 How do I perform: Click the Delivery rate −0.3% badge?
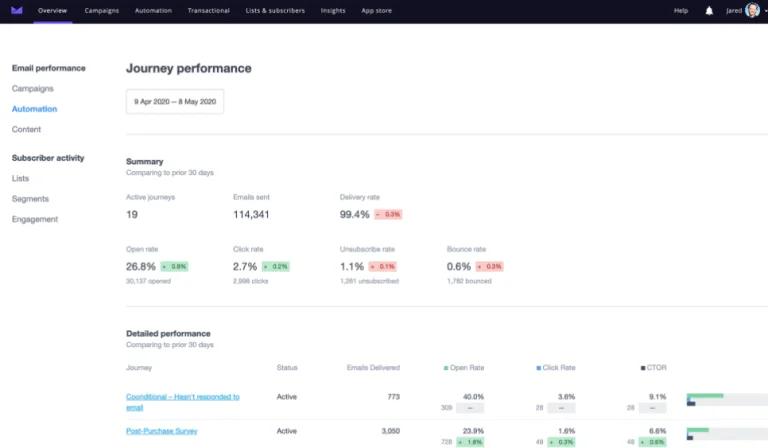pos(388,214)
